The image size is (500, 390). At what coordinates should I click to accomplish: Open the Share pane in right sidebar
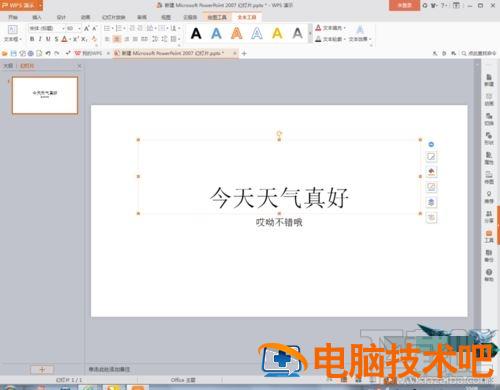(489, 217)
